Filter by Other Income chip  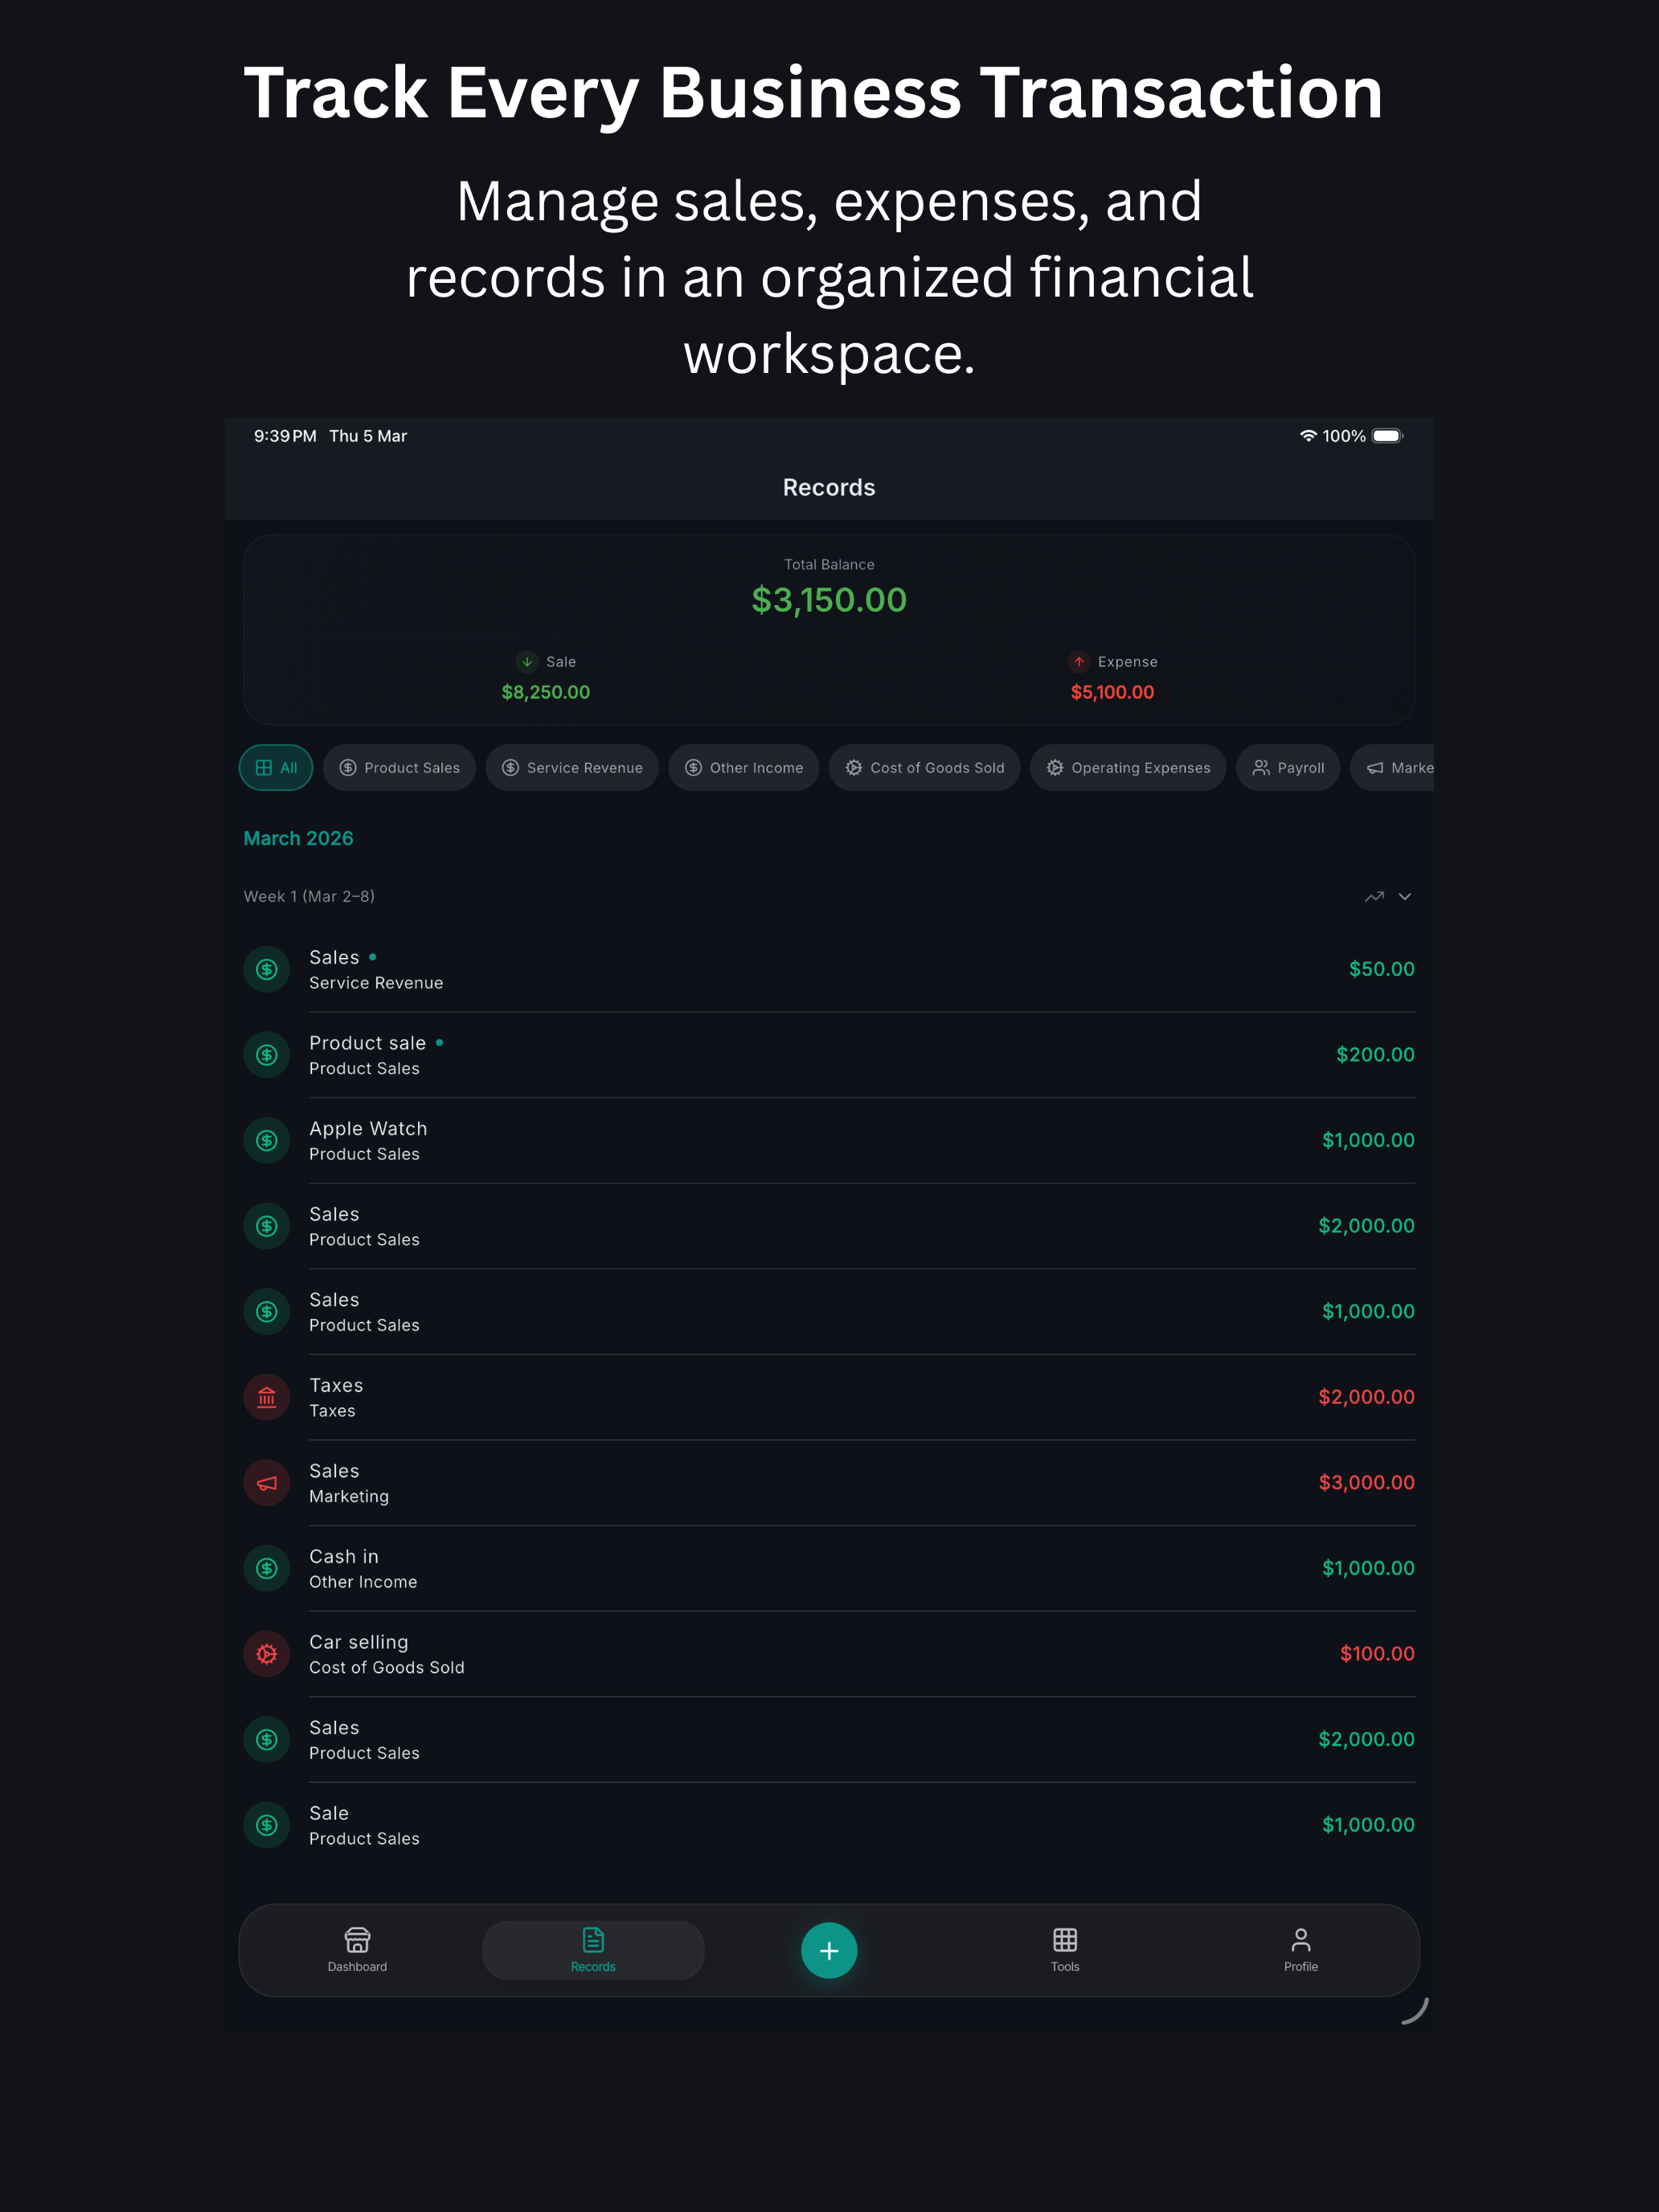[x=744, y=768]
